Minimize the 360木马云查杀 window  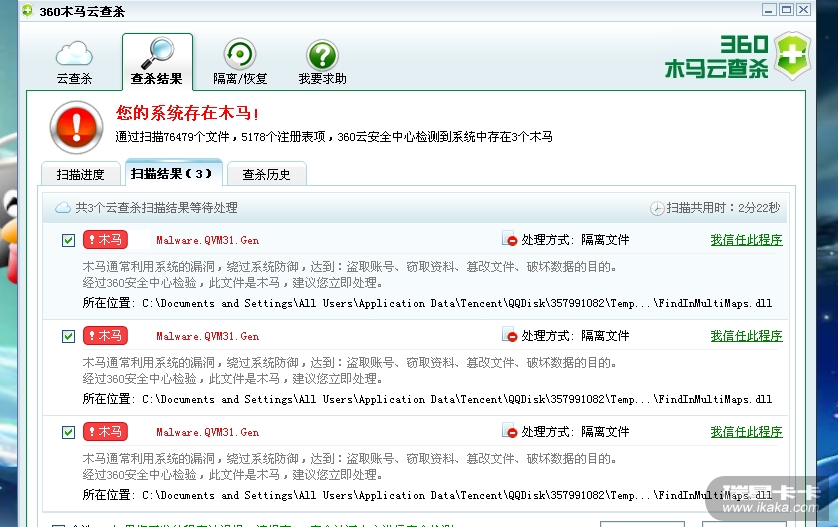[x=769, y=10]
